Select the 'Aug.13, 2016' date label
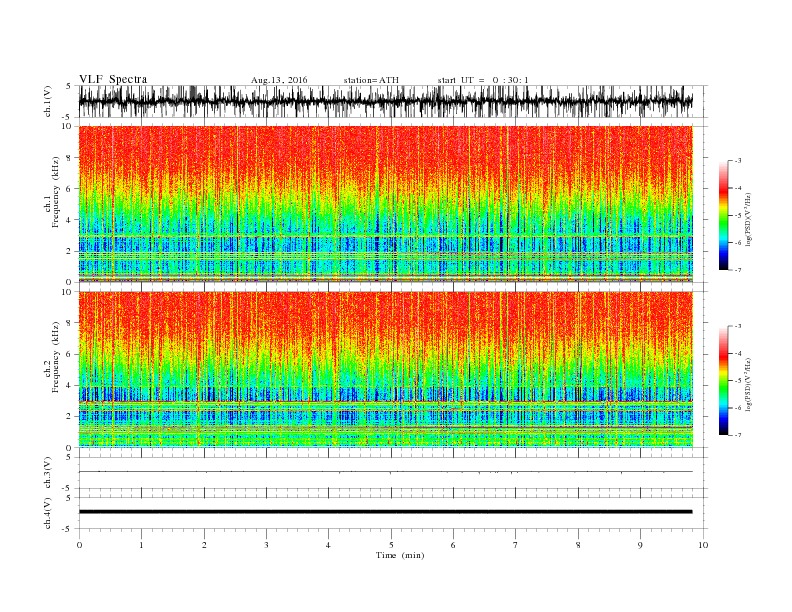Screen dimensions: 792x612 pyautogui.click(x=279, y=80)
